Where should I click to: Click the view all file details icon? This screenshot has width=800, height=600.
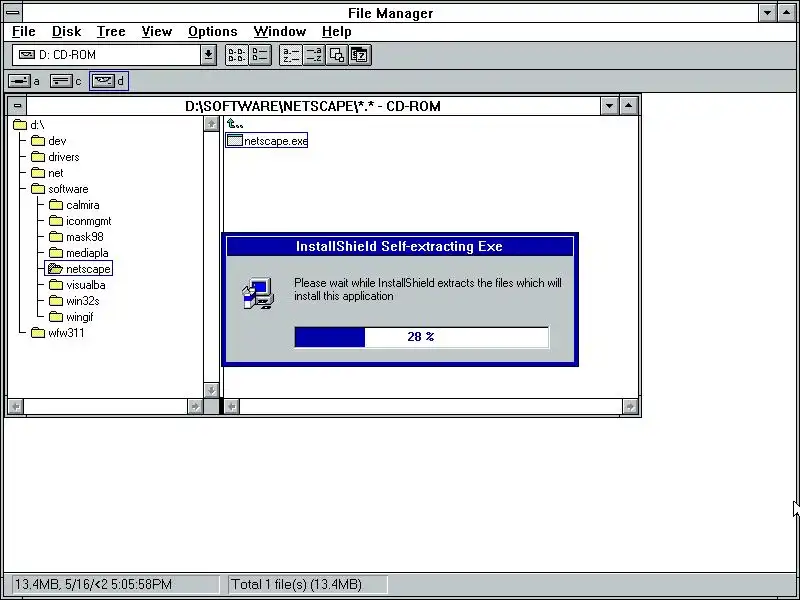(x=260, y=55)
